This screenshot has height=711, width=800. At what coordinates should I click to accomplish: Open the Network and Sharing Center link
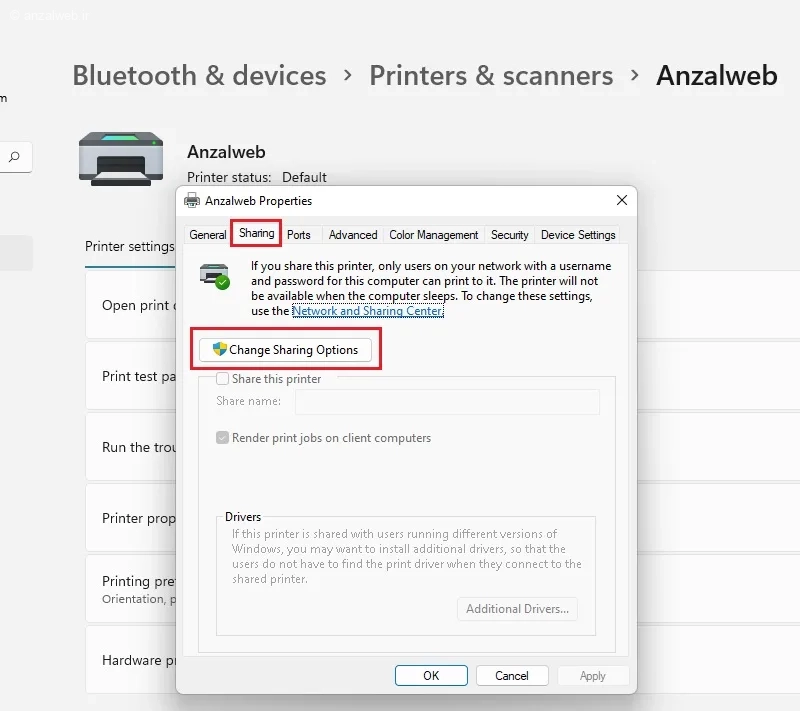point(368,311)
